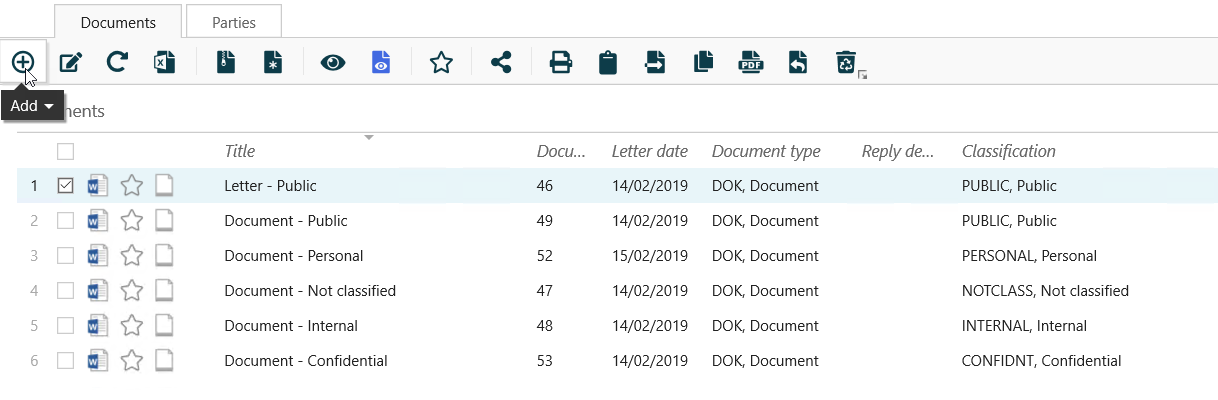Click the Add plus-circle icon
Viewport: 1218px width, 400px height.
click(22, 62)
